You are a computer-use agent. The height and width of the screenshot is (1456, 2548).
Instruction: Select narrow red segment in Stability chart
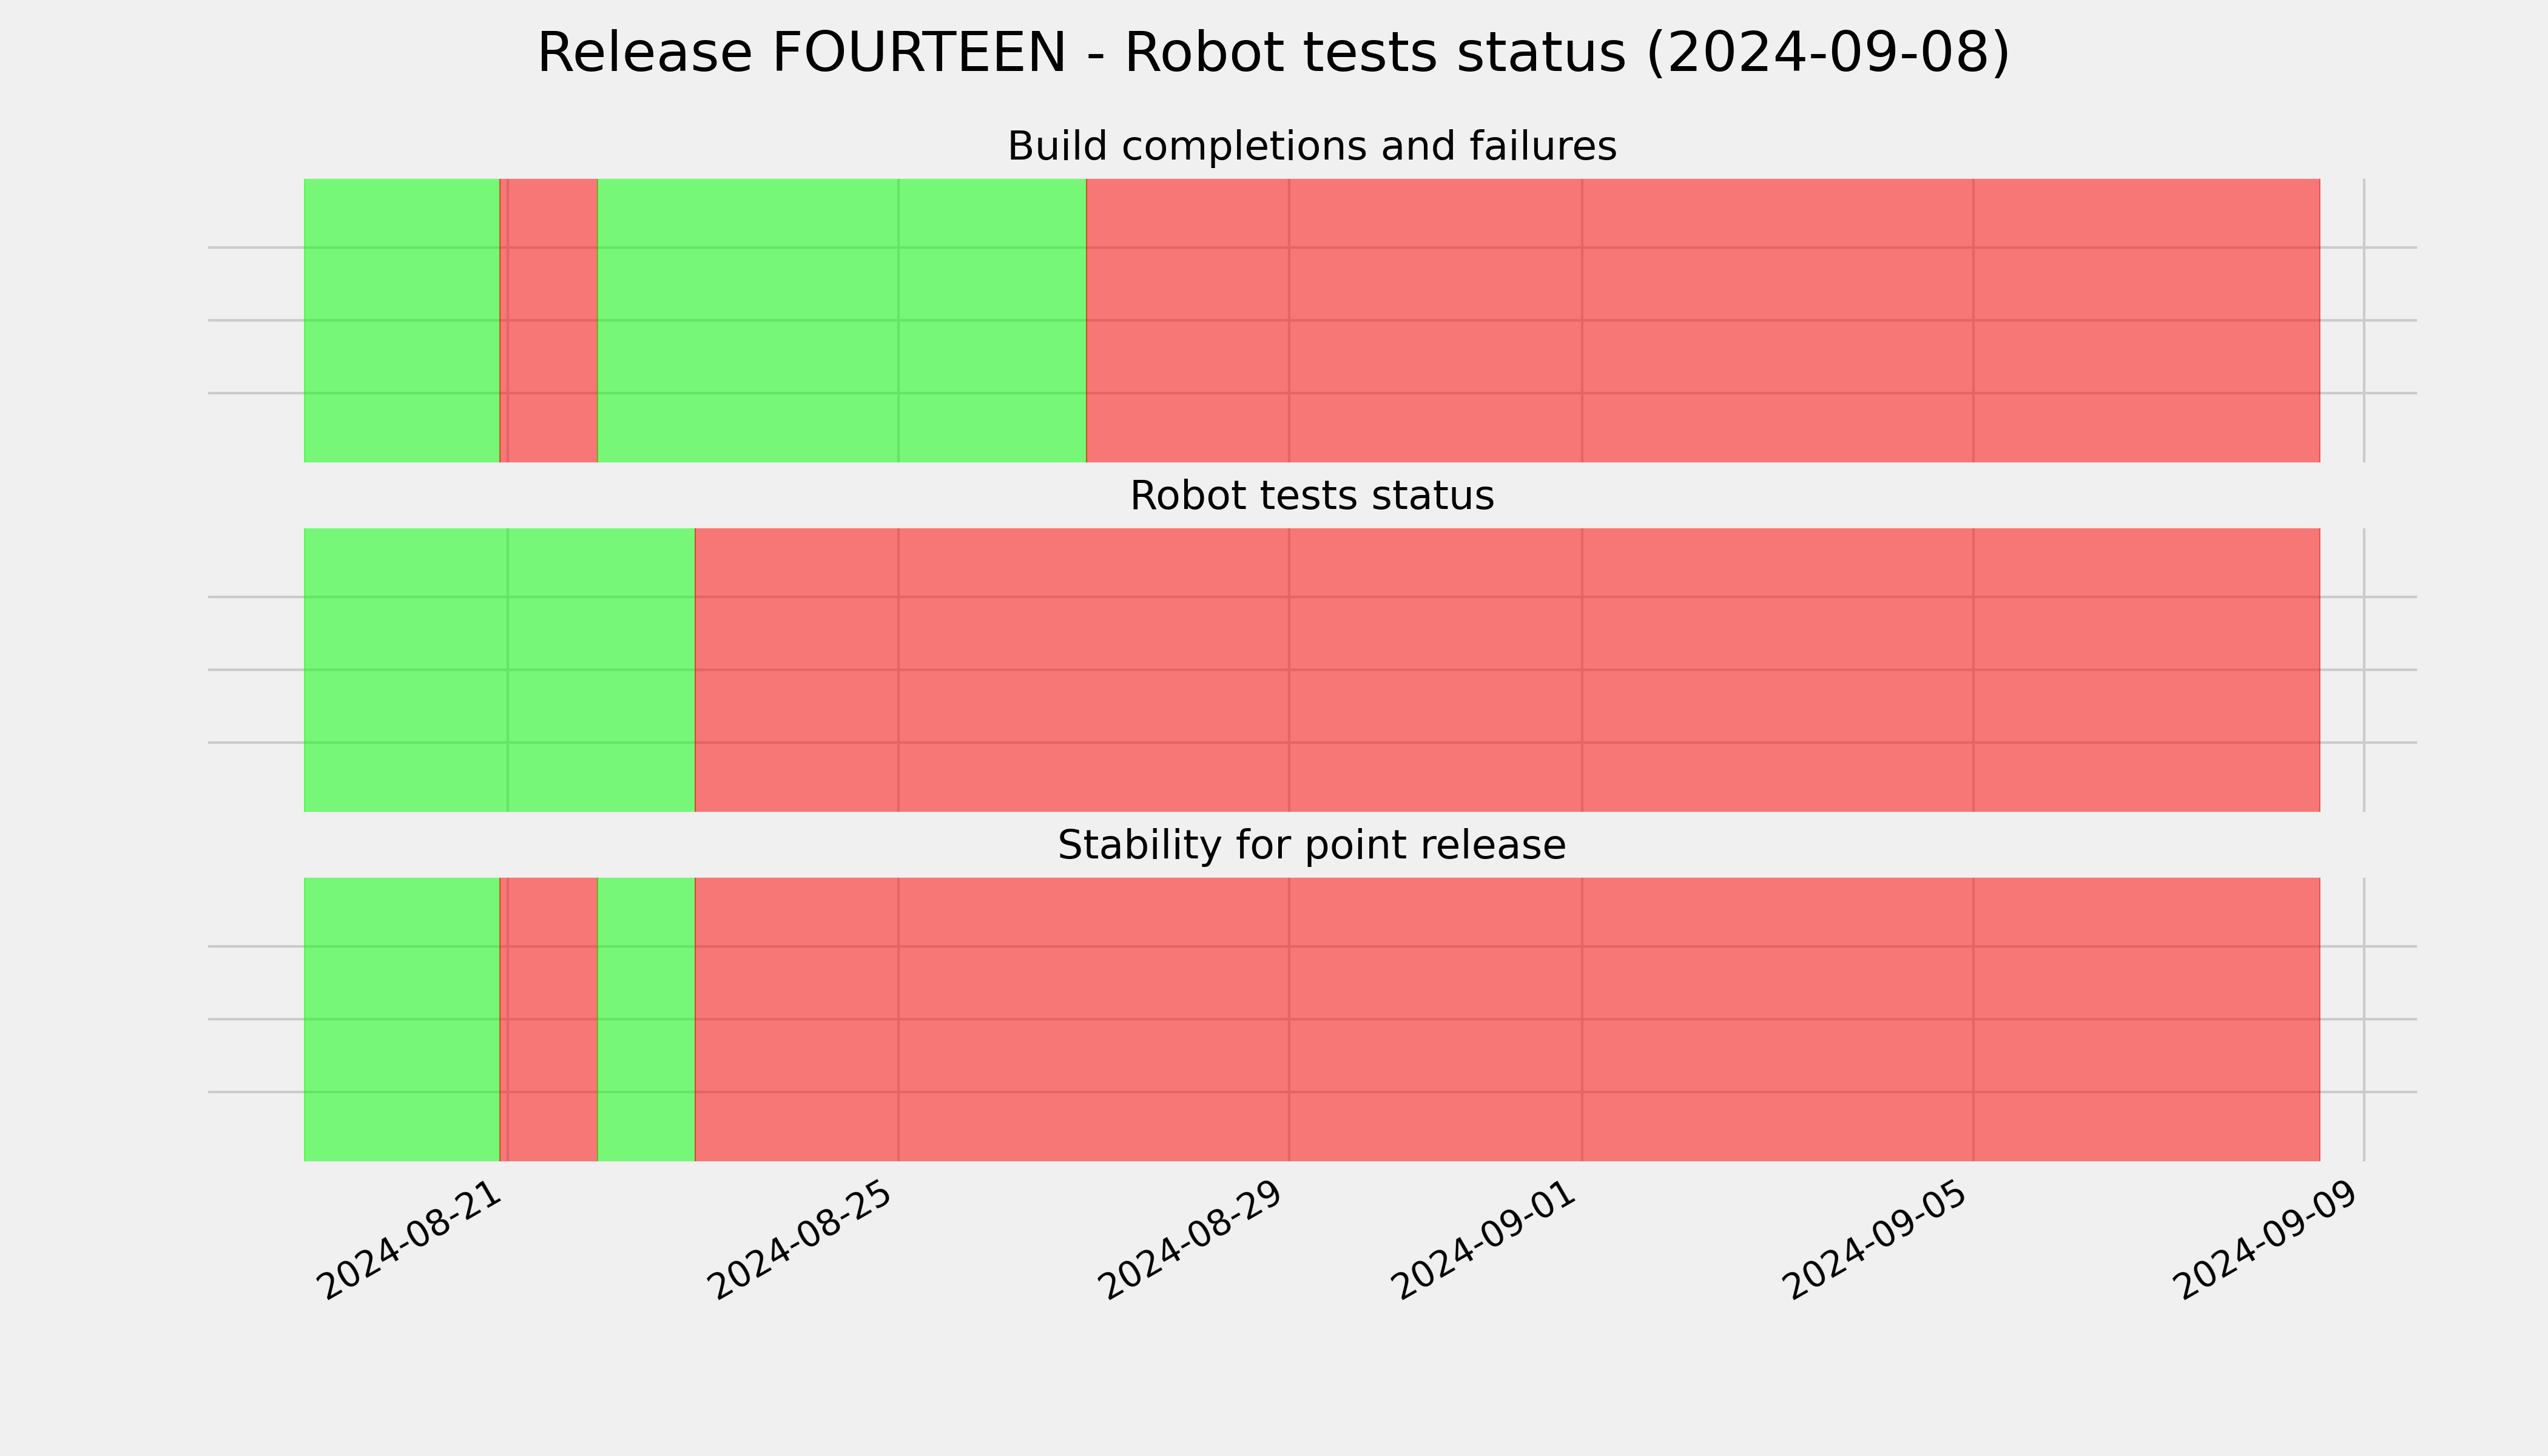(x=549, y=1019)
